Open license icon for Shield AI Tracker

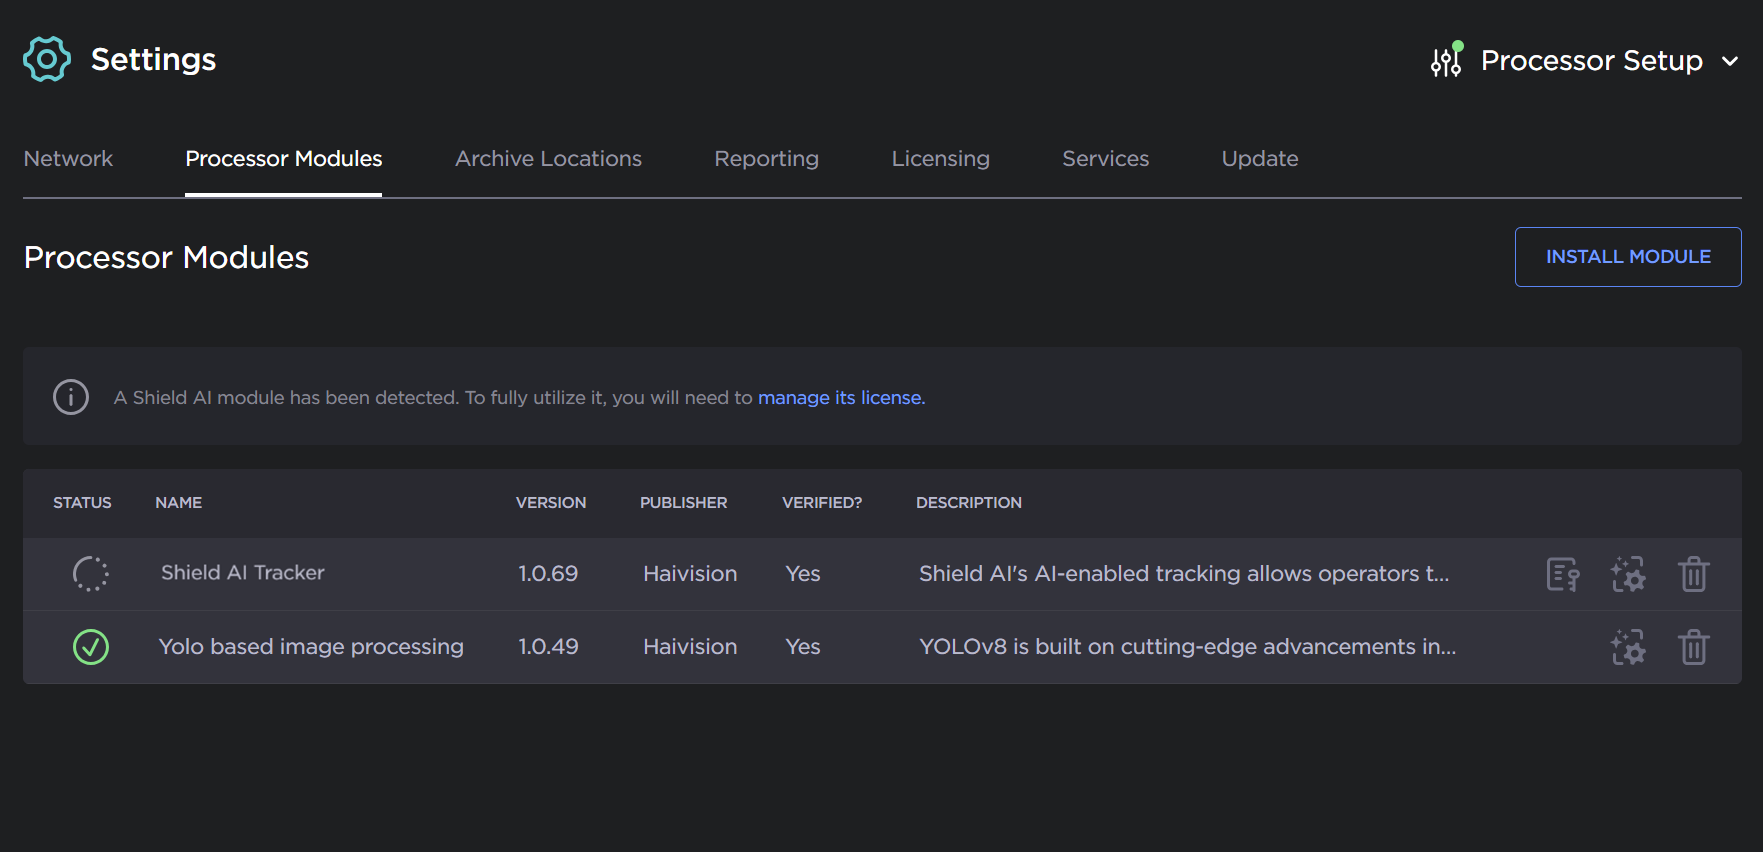1563,574
